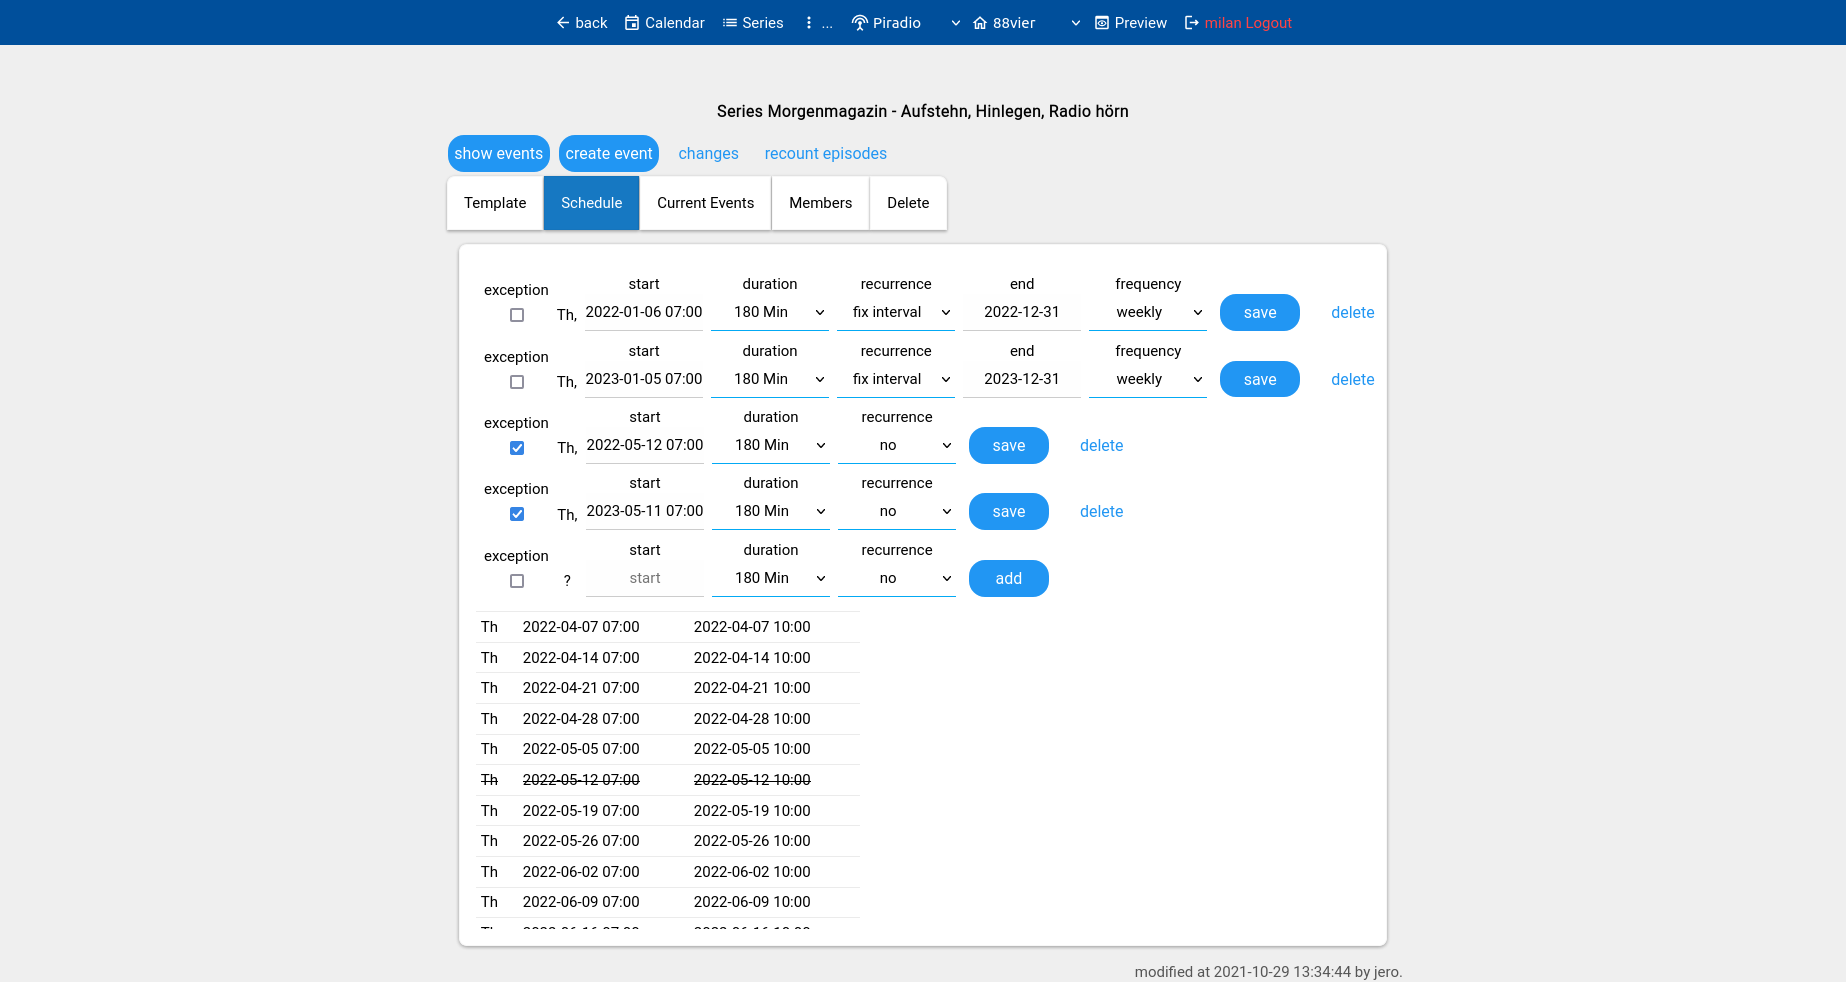
Task: Click the recount episodes link
Action: (825, 153)
